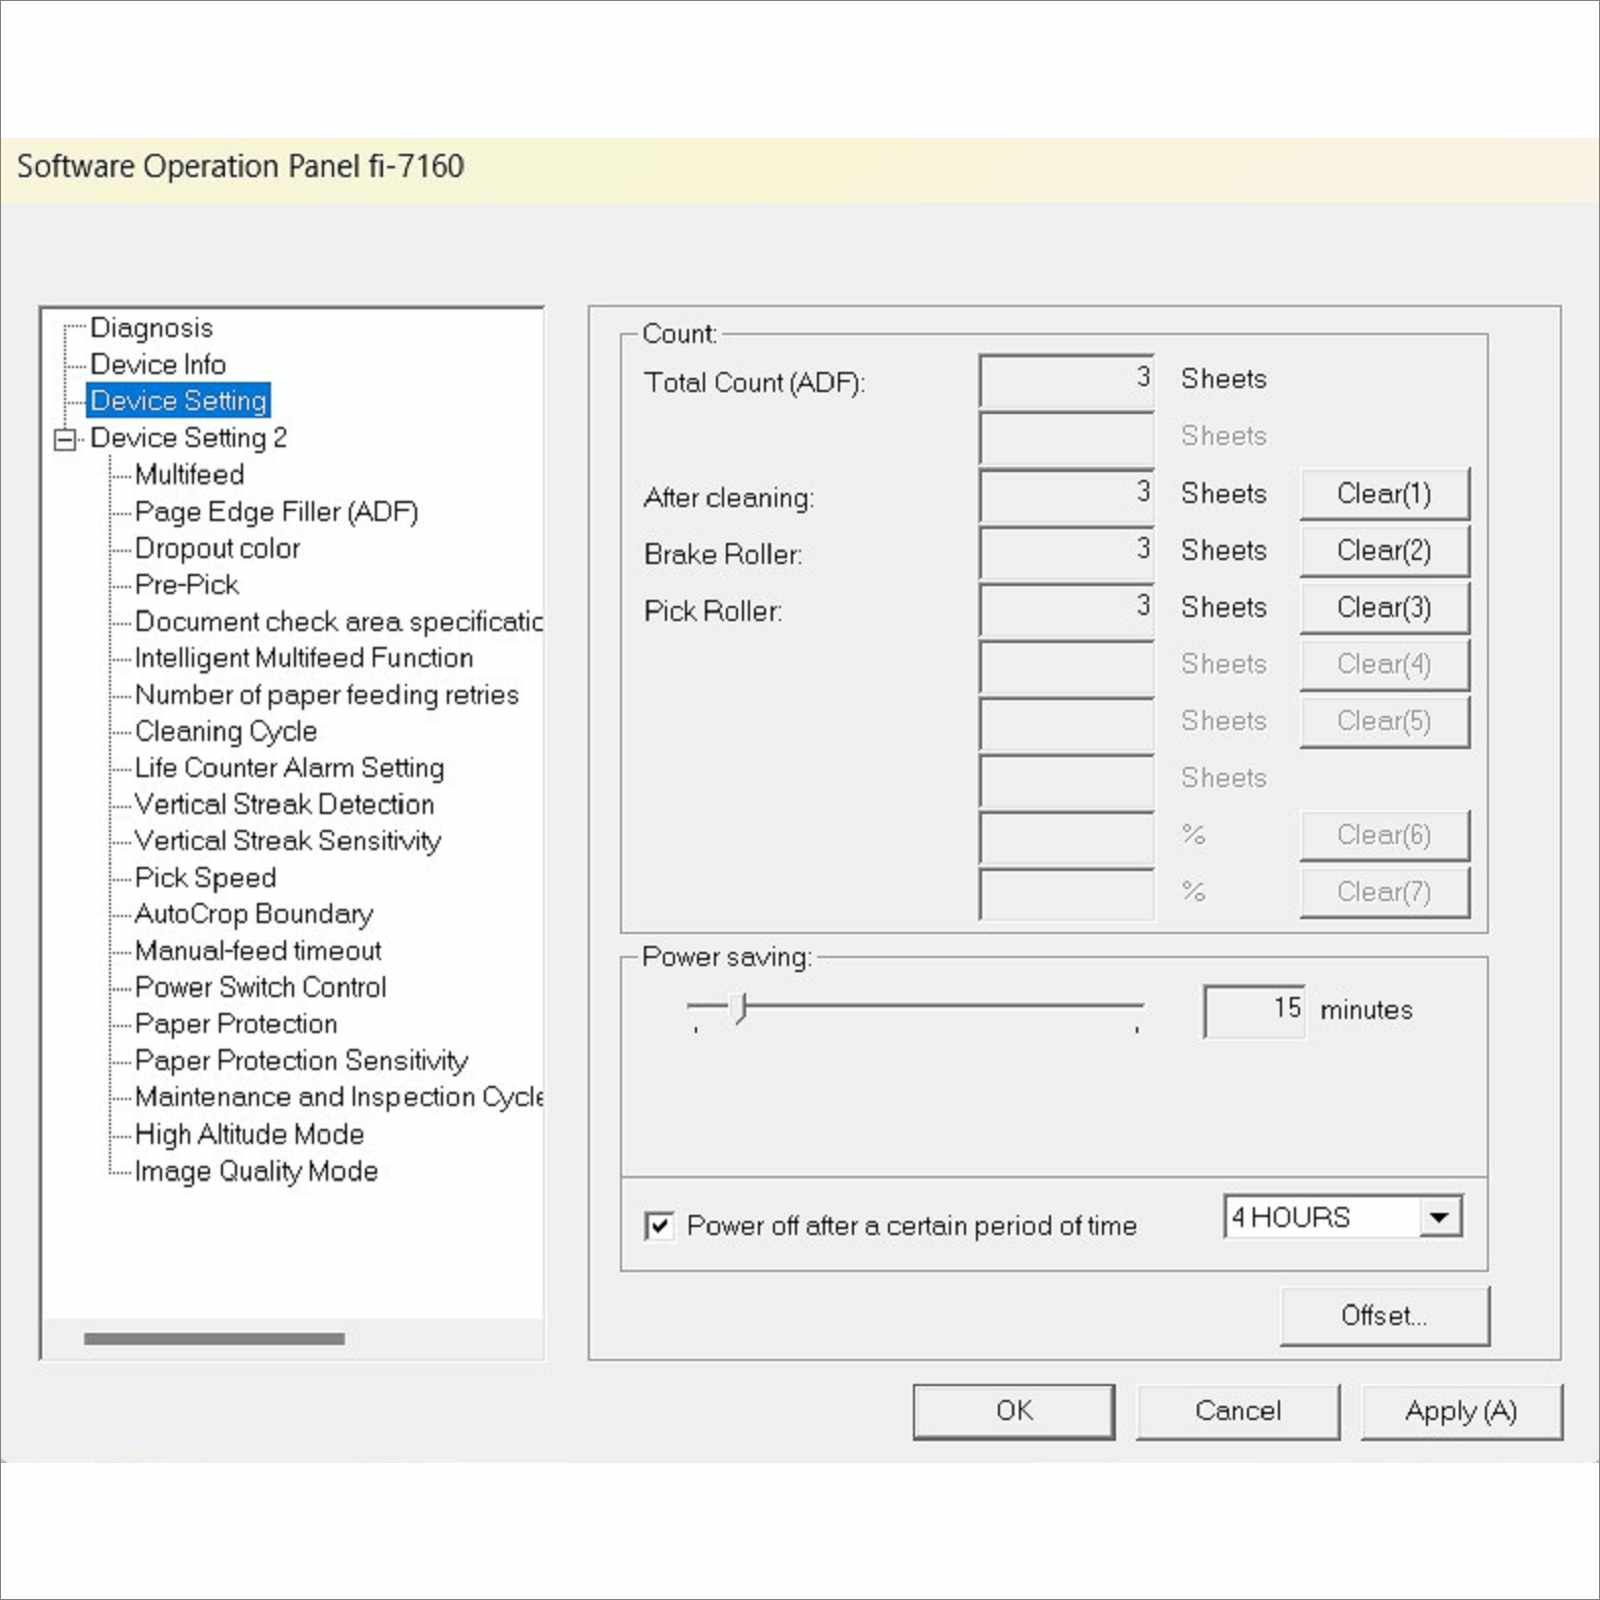Select Vertical Streak Sensitivity
The width and height of the screenshot is (1600, 1600).
coord(287,841)
